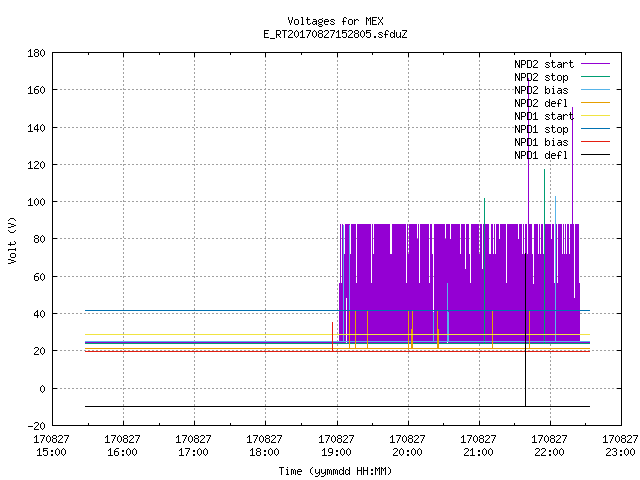Click the 160 y-axis tick label
The height and width of the screenshot is (480, 640).
pos(36,90)
